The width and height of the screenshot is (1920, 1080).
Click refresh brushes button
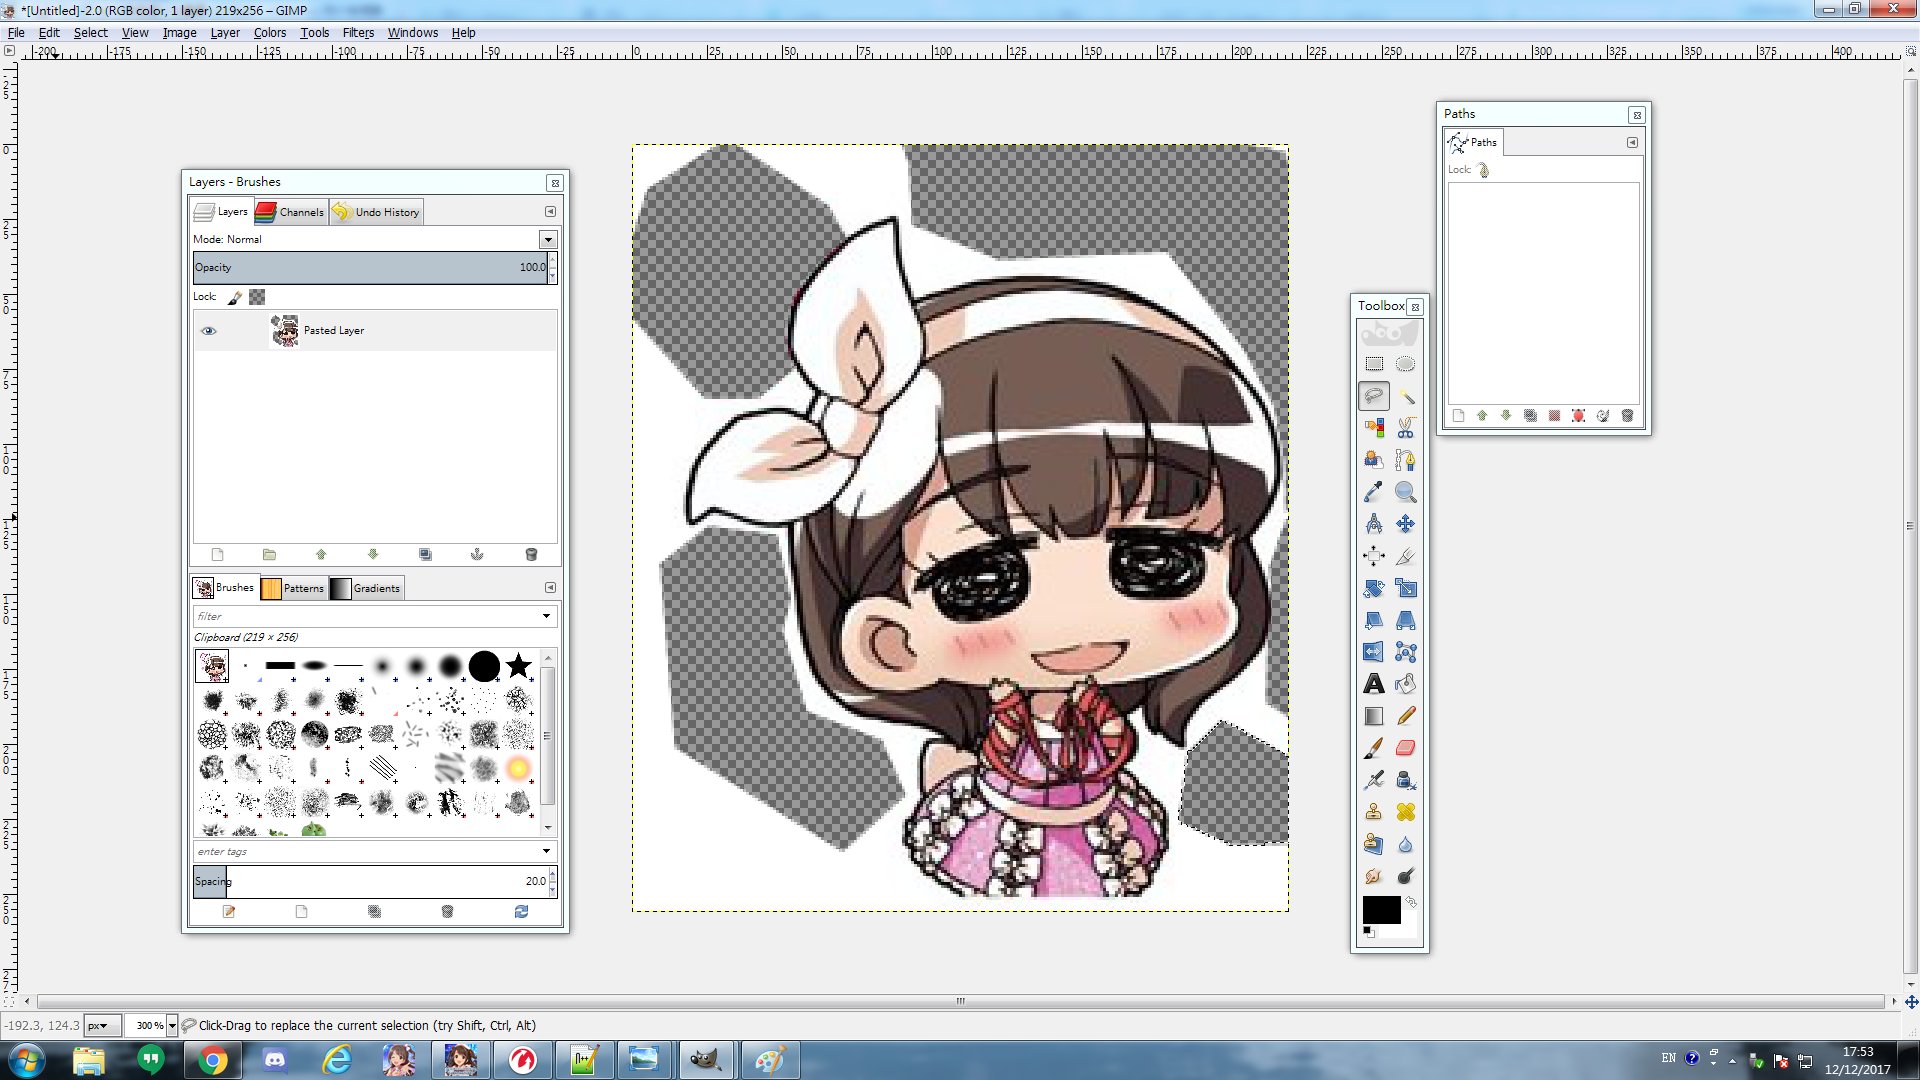click(x=521, y=912)
